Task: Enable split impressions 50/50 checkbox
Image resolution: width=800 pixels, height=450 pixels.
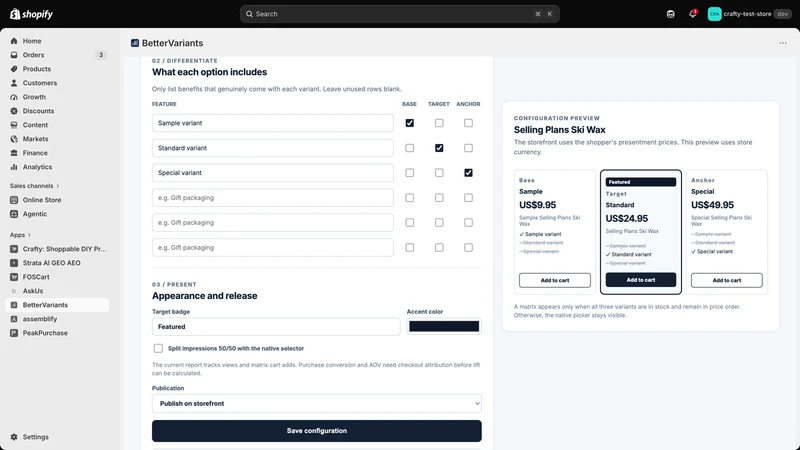Action: pos(158,348)
